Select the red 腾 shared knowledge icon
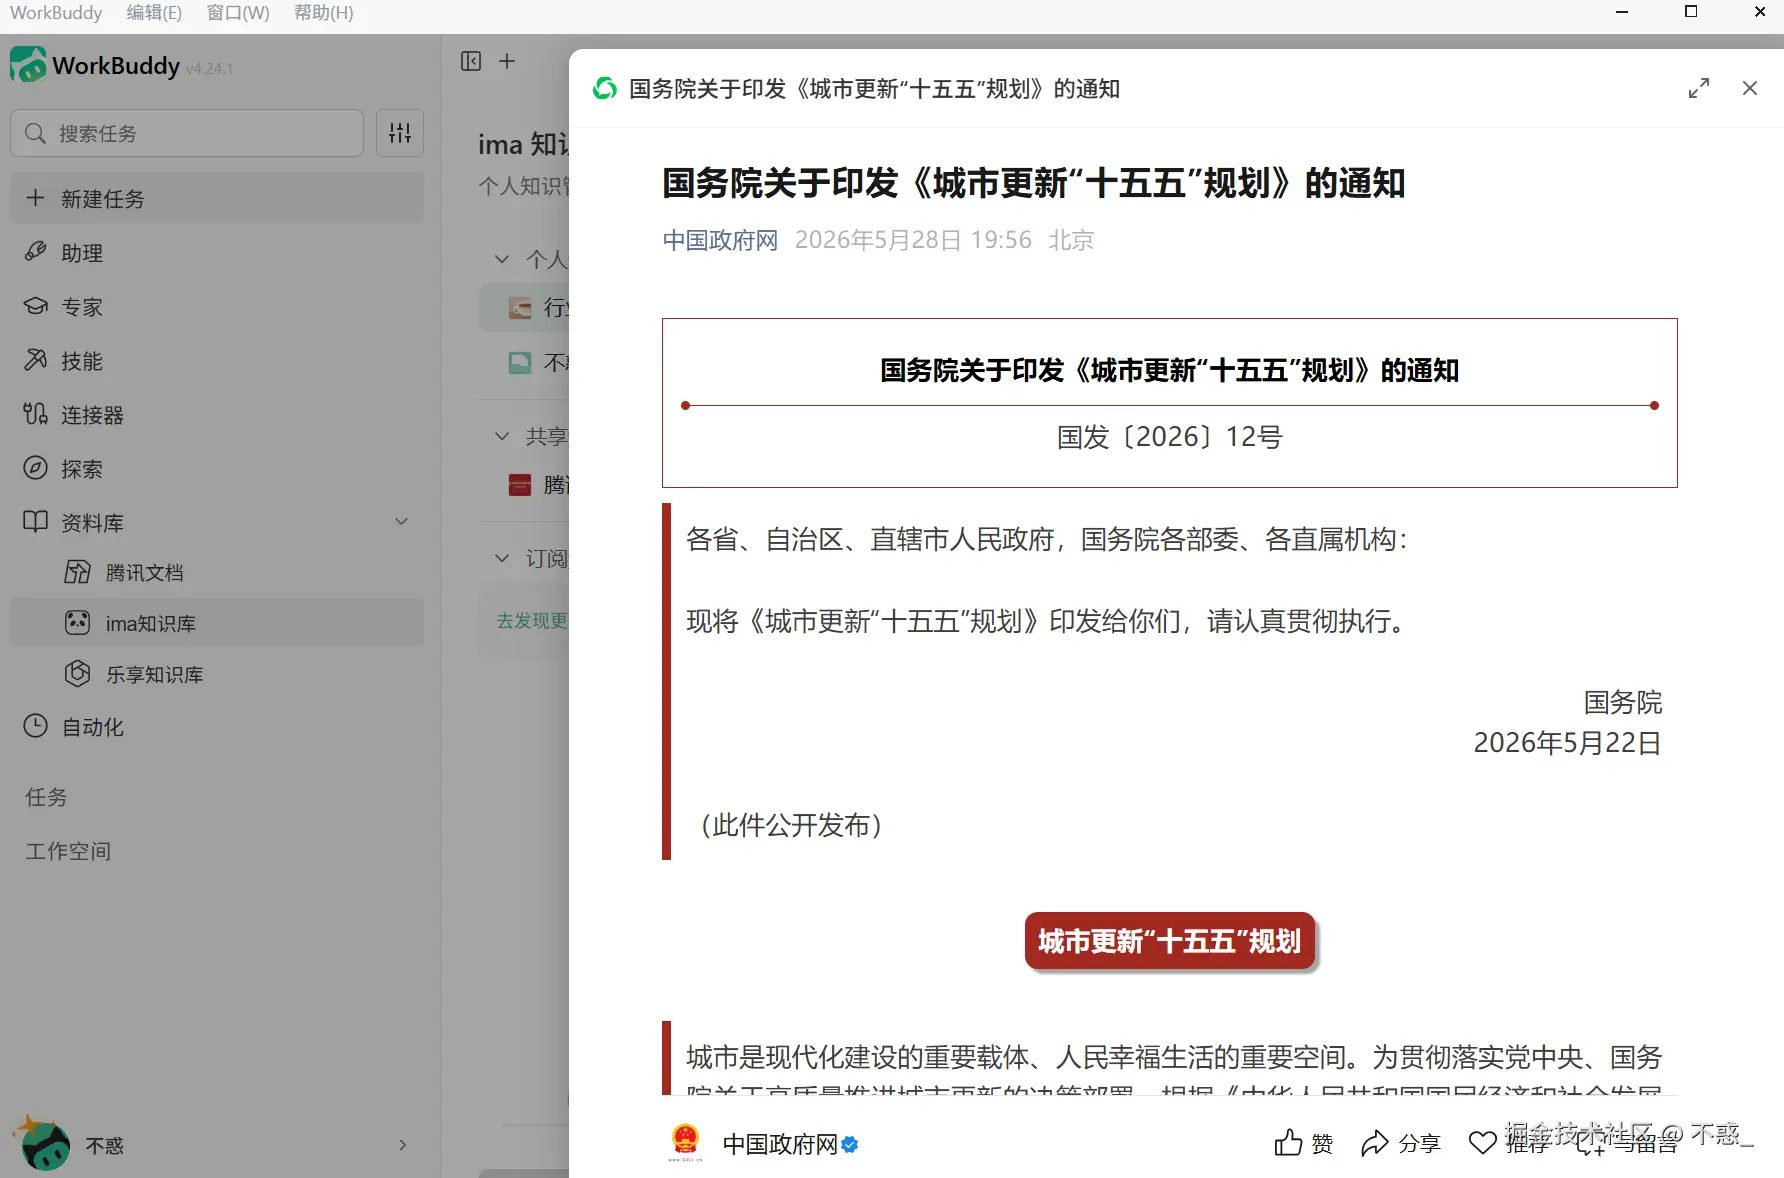Viewport: 1784px width, 1178px height. [520, 485]
